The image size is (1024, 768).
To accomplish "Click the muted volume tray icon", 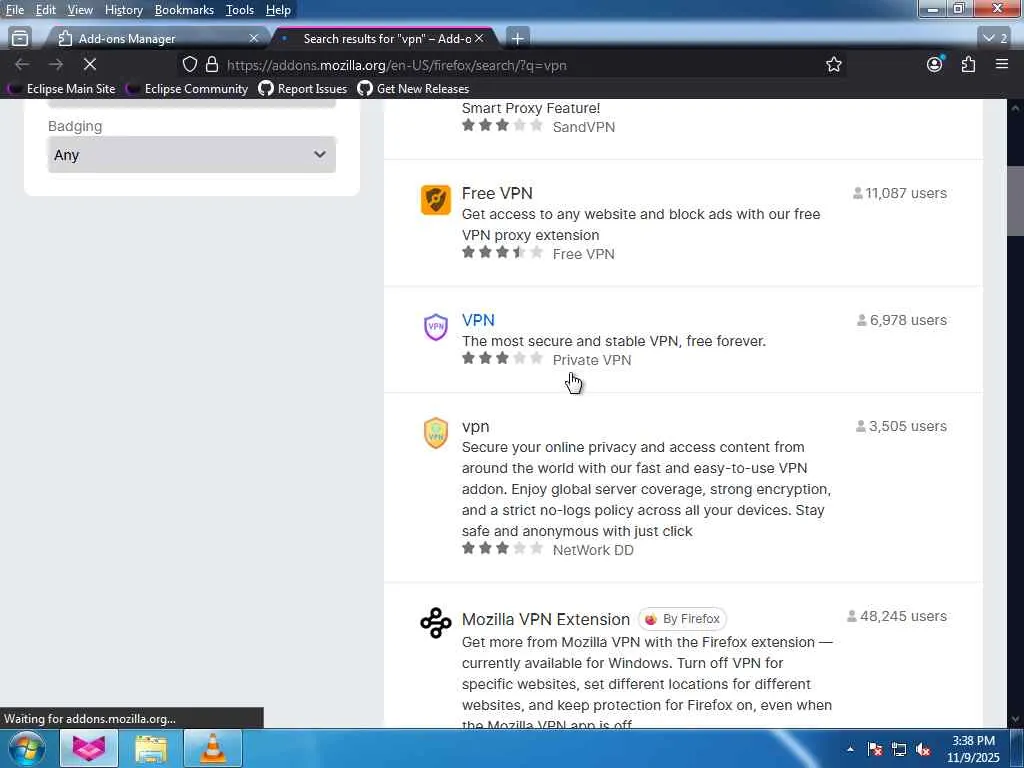I will [923, 749].
